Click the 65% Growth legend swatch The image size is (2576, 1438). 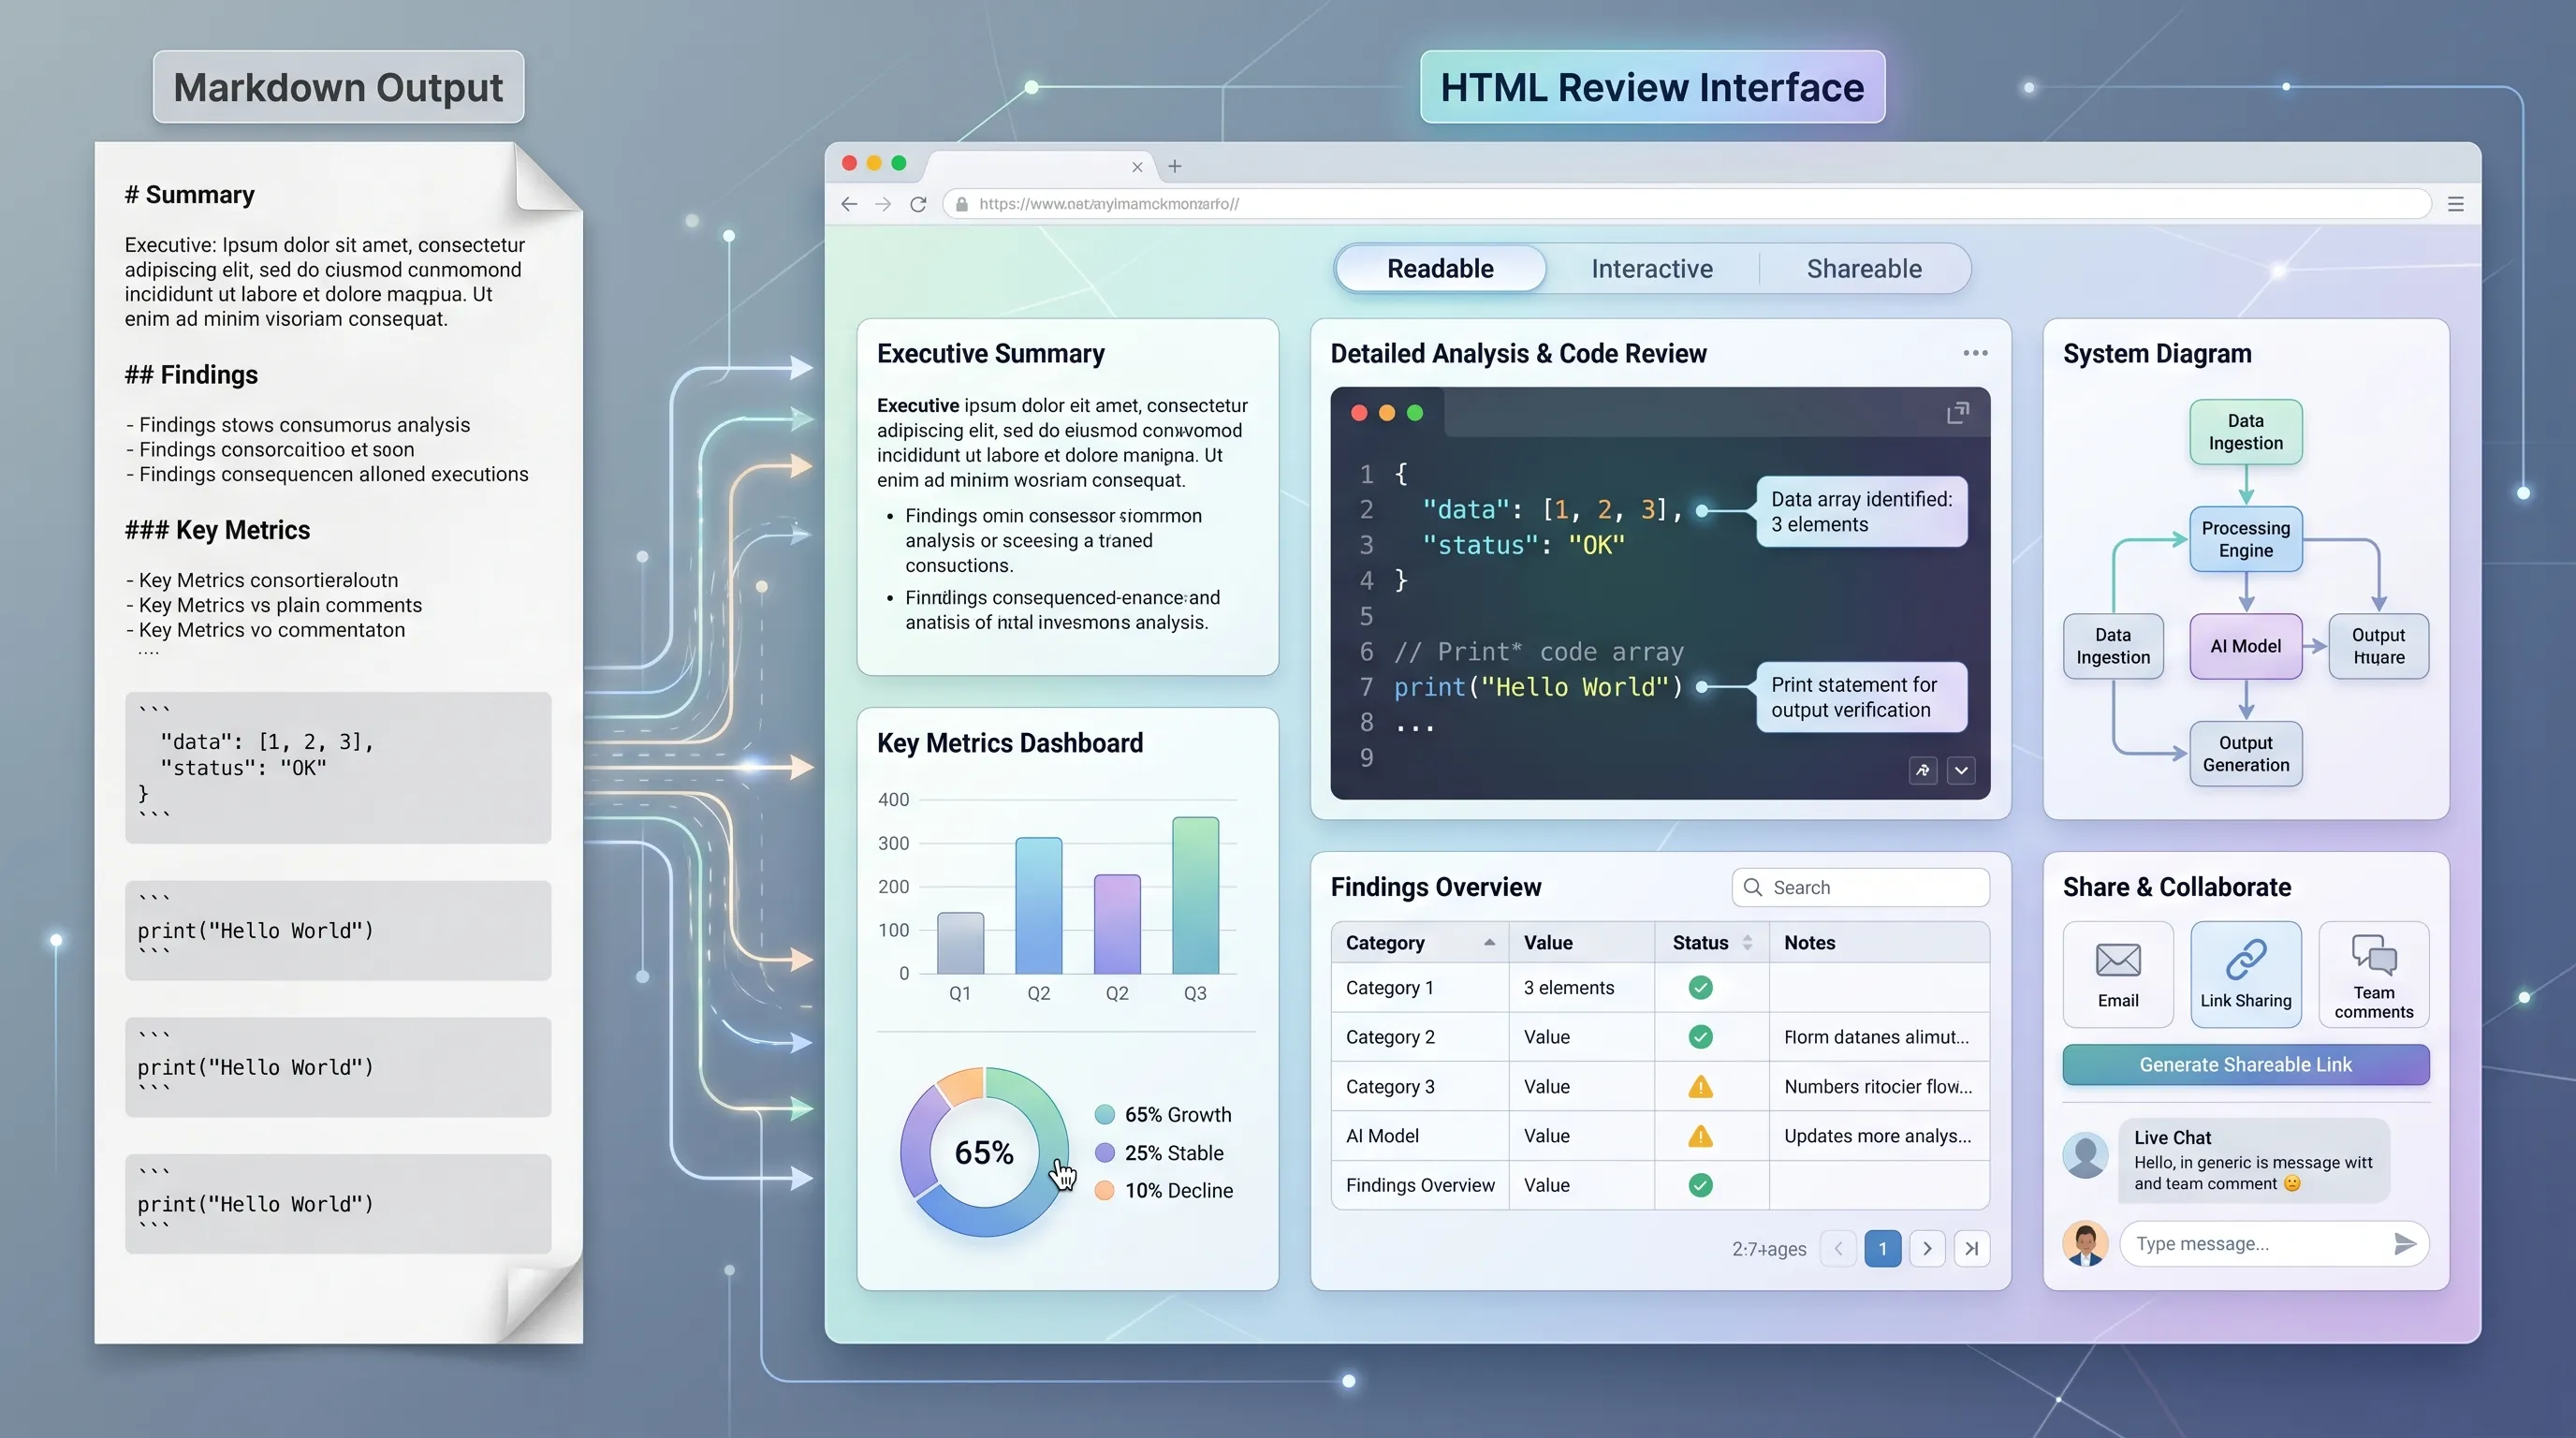(x=1104, y=1114)
